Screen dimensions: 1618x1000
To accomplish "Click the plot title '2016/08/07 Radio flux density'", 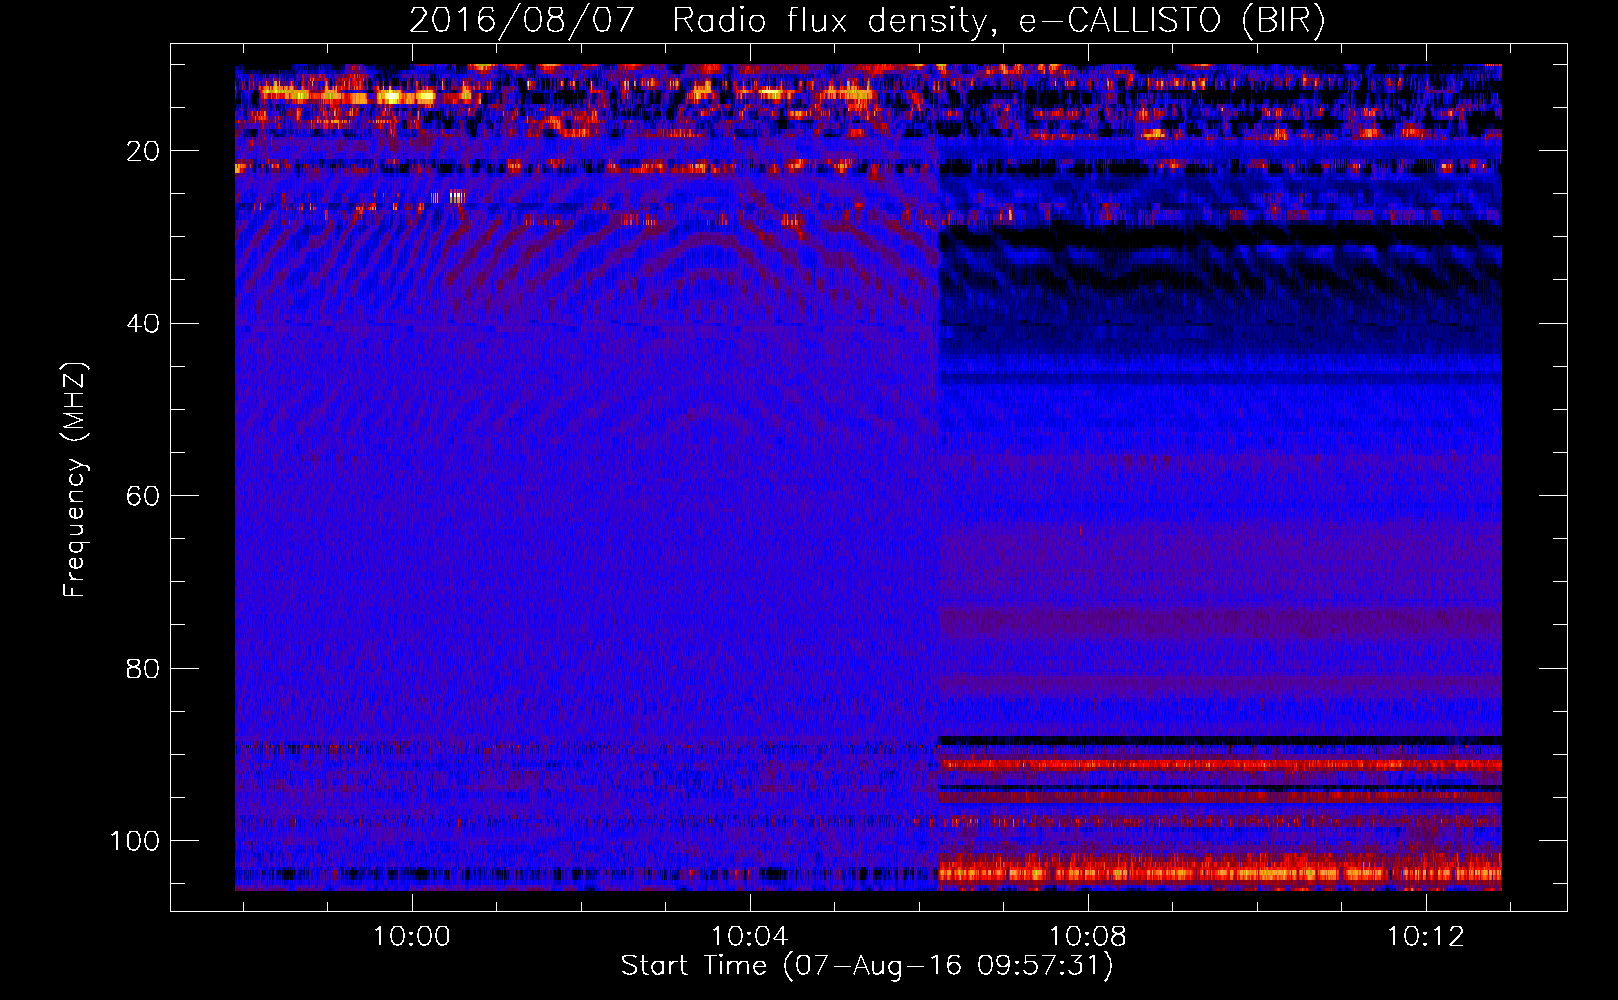I will click(x=867, y=20).
